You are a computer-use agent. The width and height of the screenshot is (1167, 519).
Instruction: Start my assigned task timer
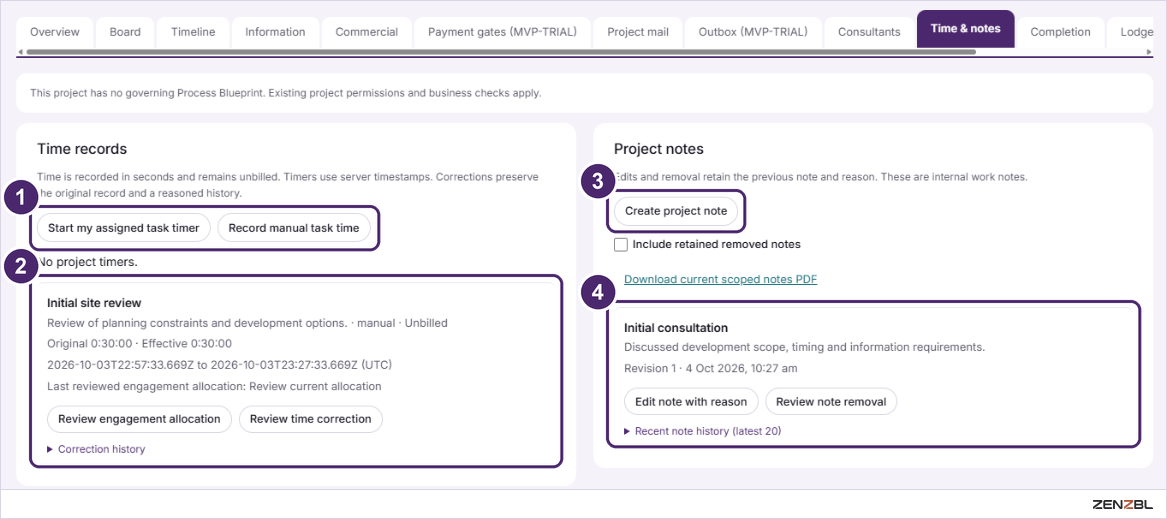point(124,229)
